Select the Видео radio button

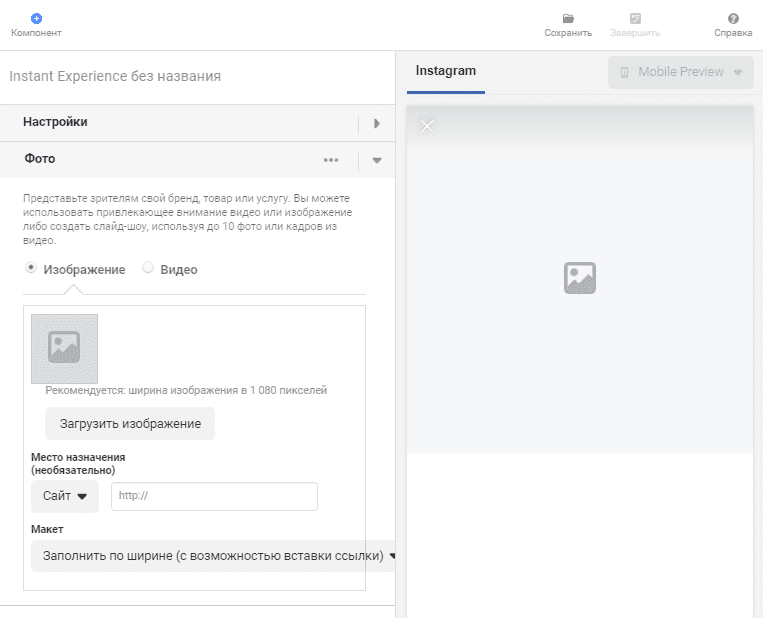point(148,268)
